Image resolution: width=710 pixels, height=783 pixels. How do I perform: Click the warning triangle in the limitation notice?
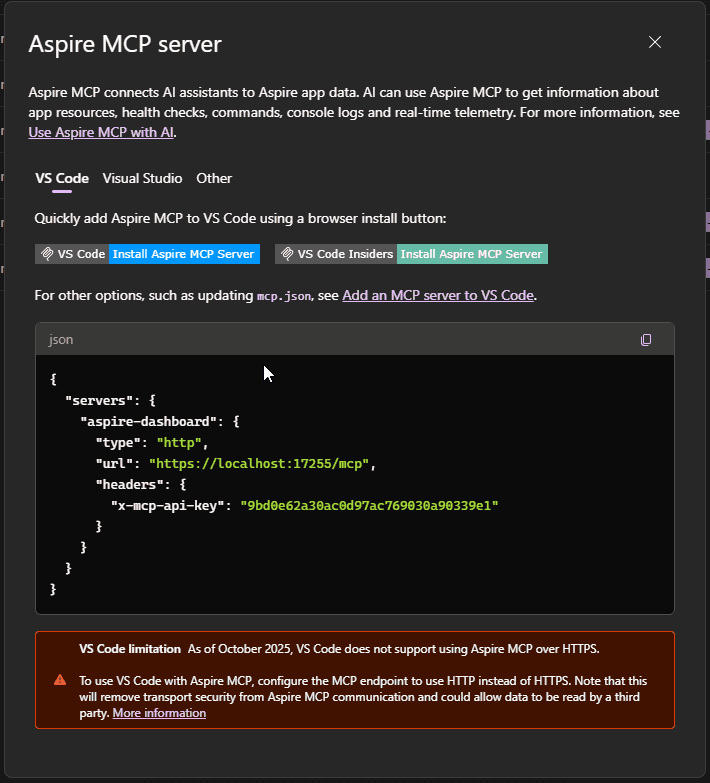[x=60, y=680]
